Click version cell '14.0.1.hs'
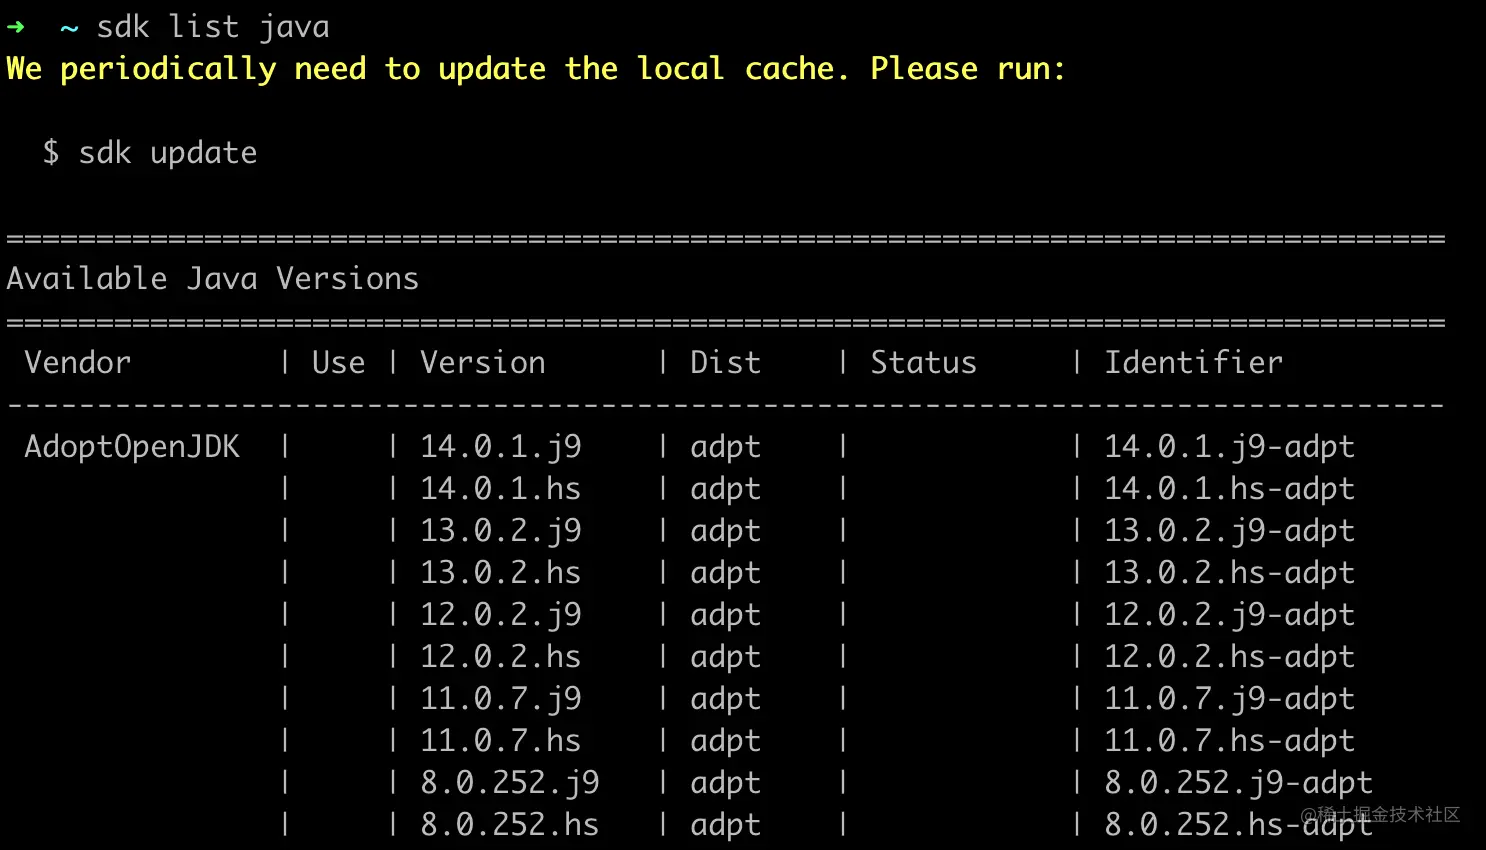 pos(501,488)
